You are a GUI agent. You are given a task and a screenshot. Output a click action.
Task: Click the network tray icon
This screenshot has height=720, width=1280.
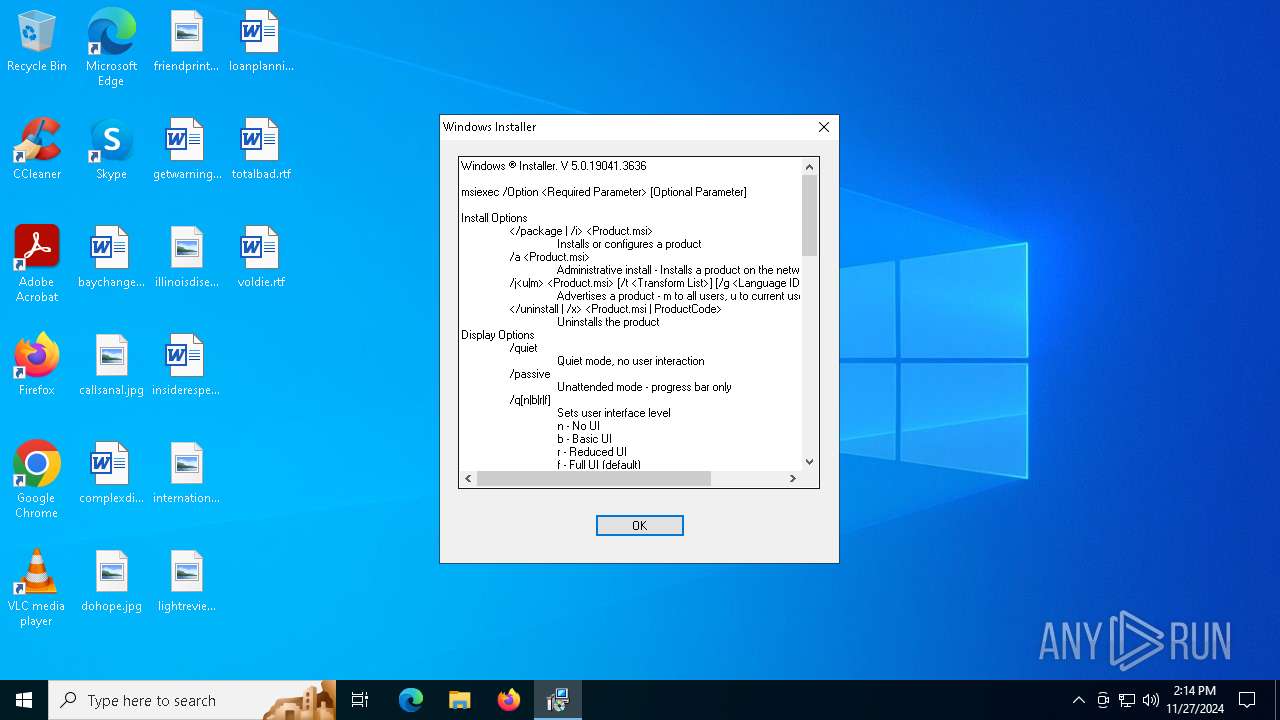coord(1127,700)
